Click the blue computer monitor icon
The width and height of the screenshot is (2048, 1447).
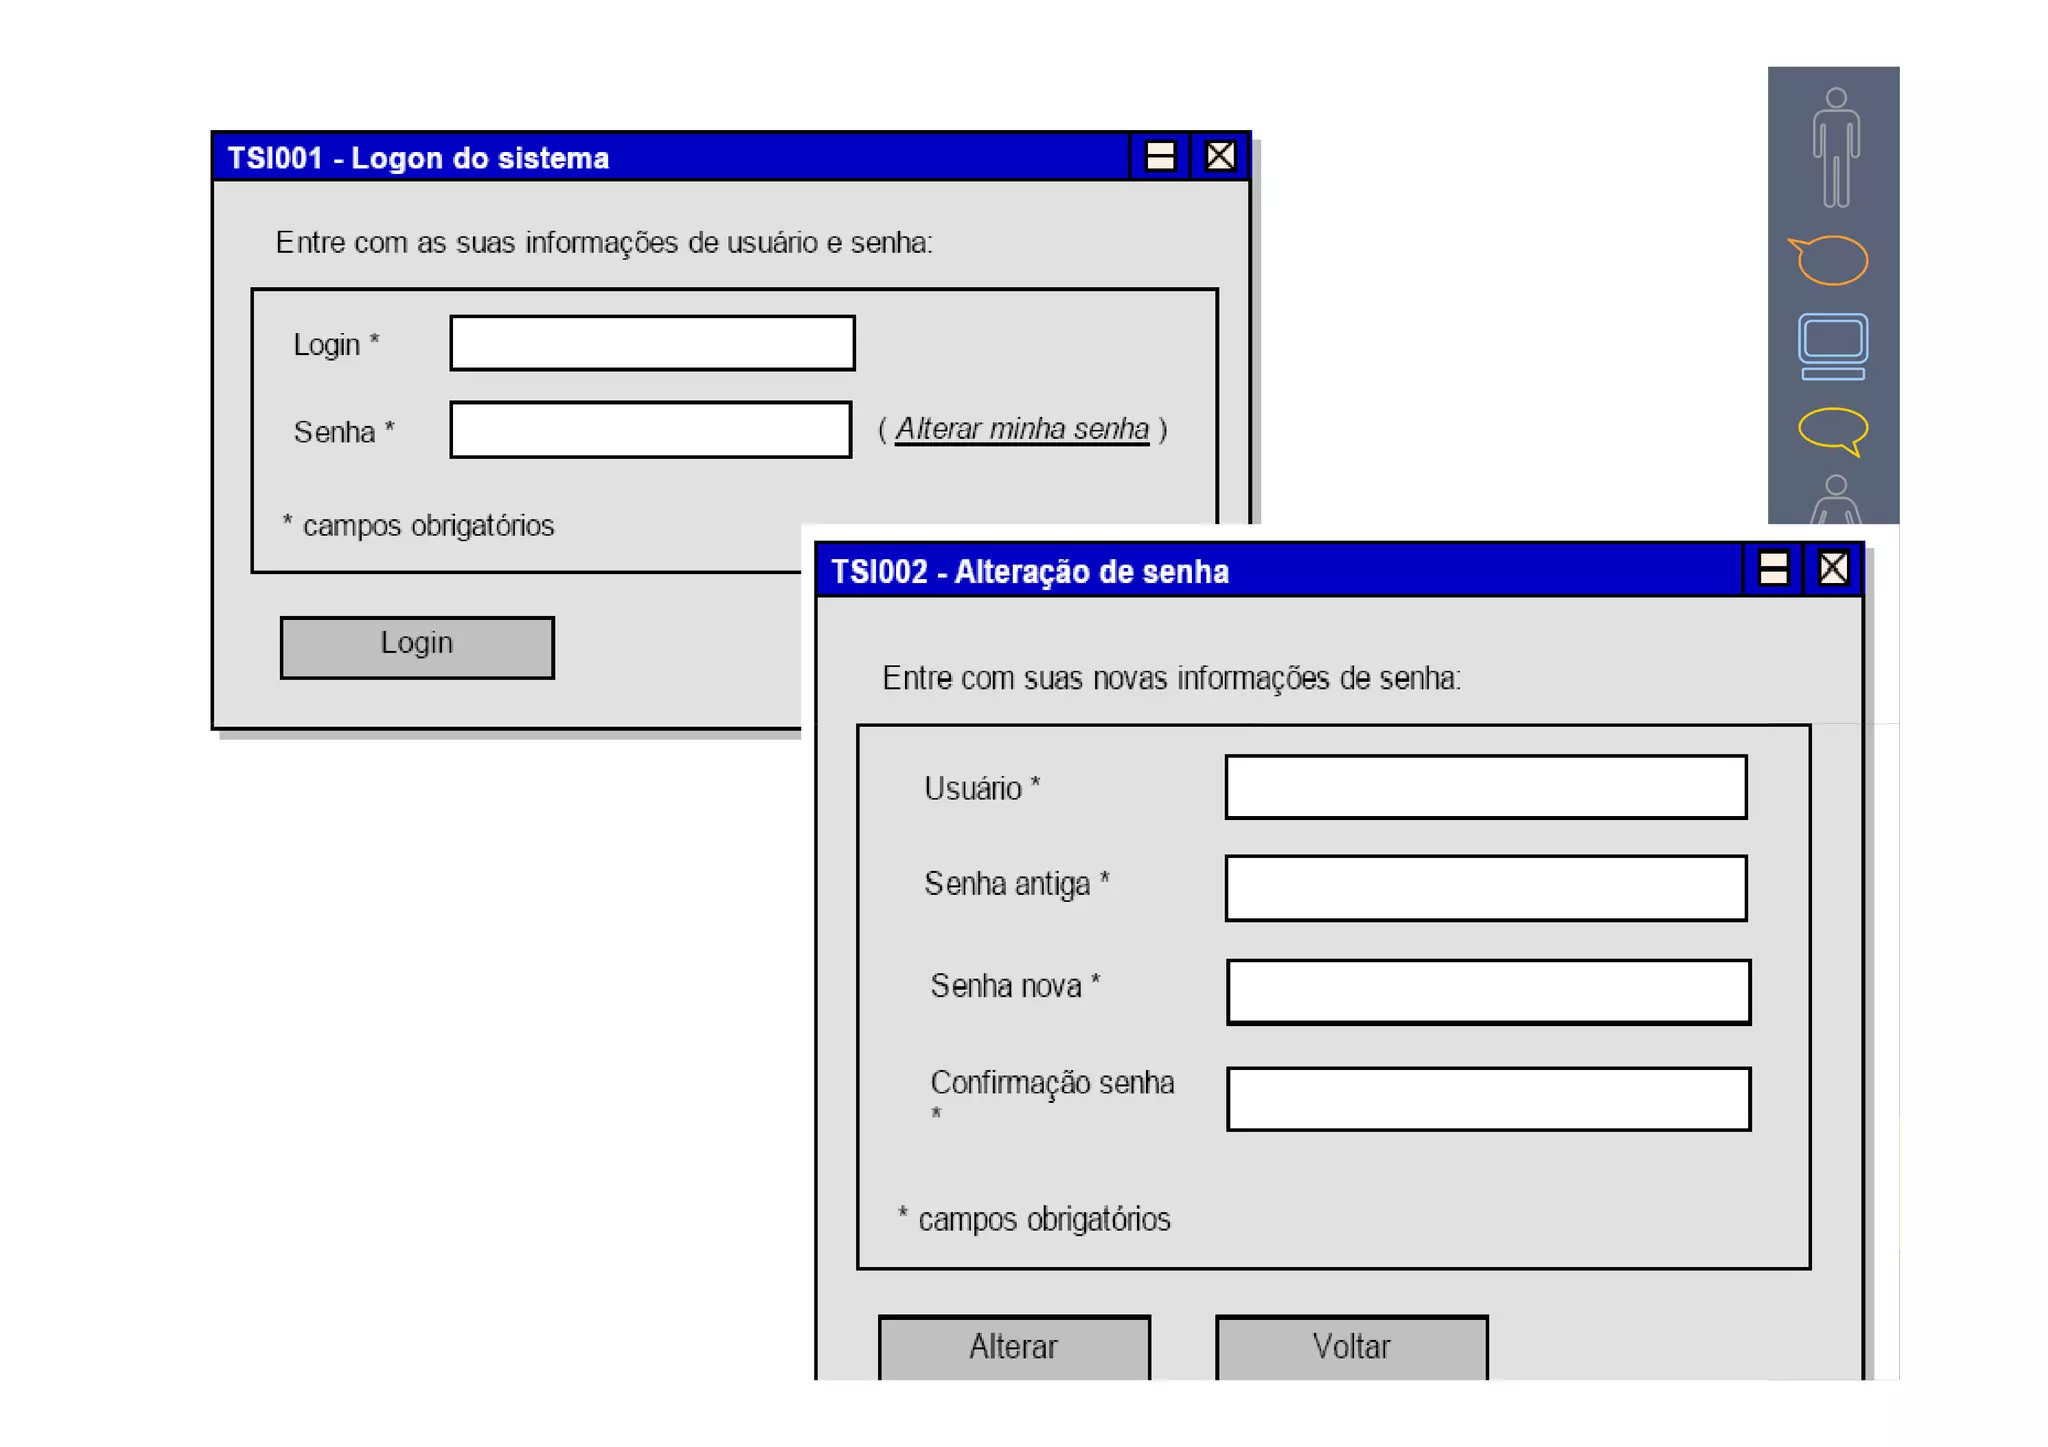point(1832,346)
